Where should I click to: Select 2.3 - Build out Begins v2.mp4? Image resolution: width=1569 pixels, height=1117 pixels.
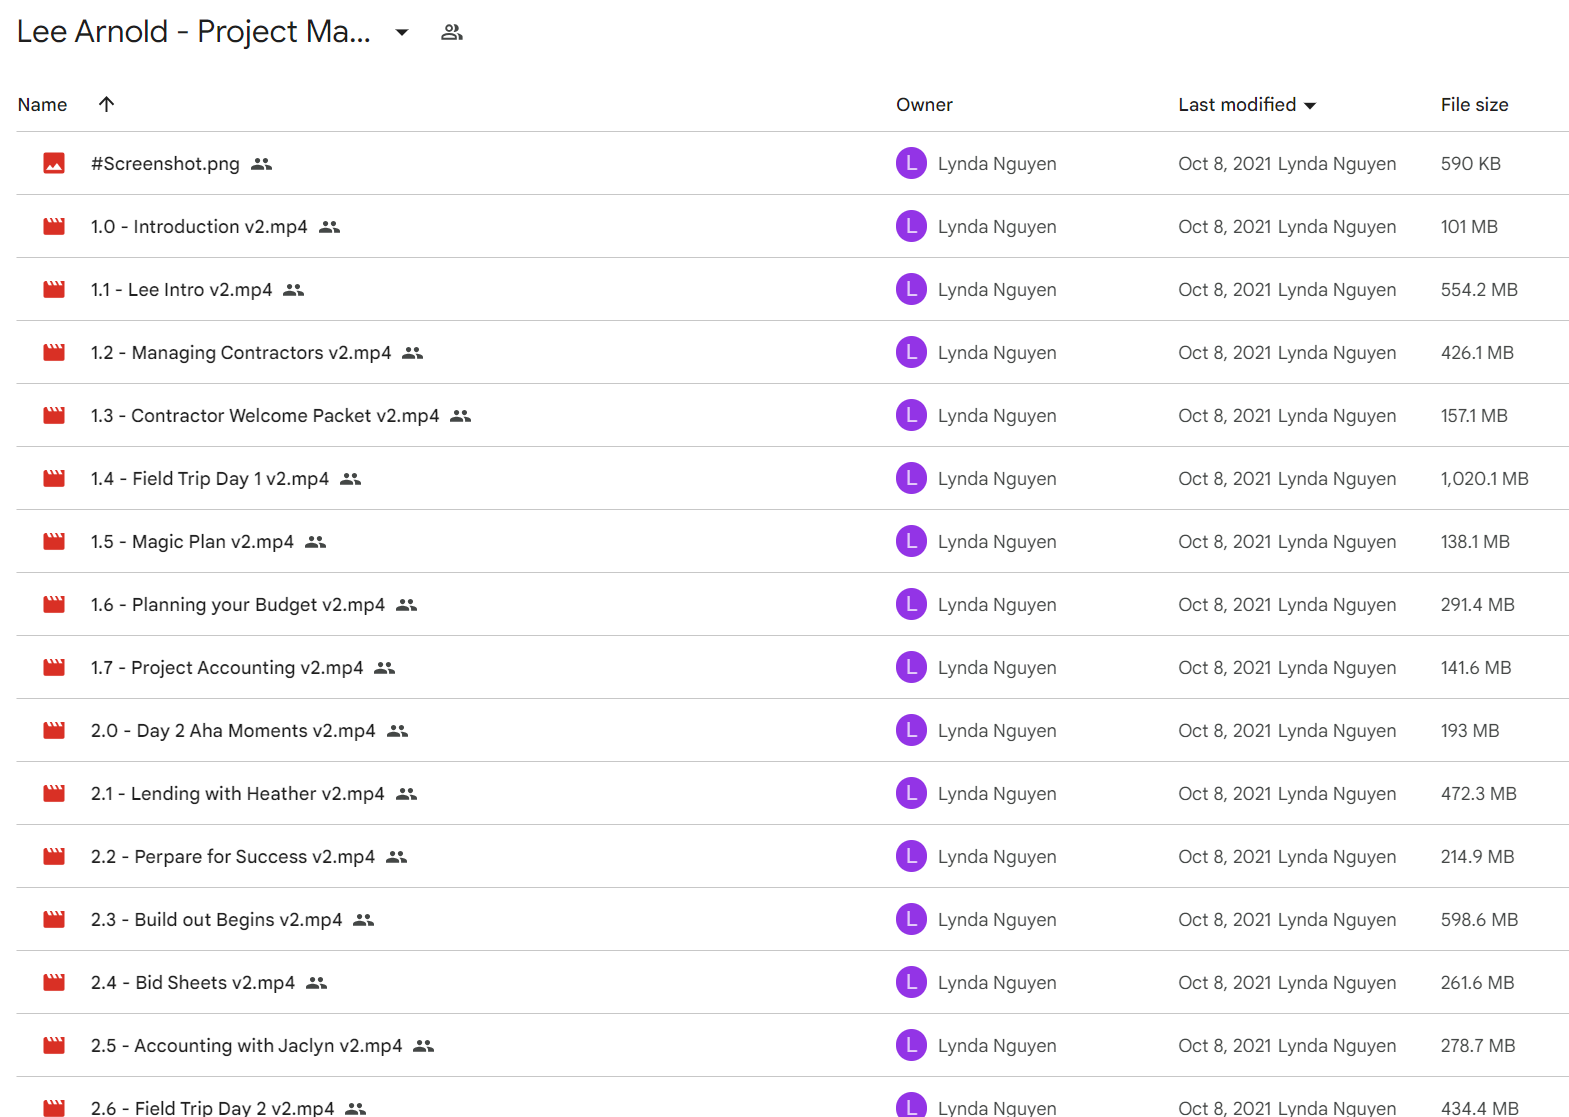[x=216, y=919]
